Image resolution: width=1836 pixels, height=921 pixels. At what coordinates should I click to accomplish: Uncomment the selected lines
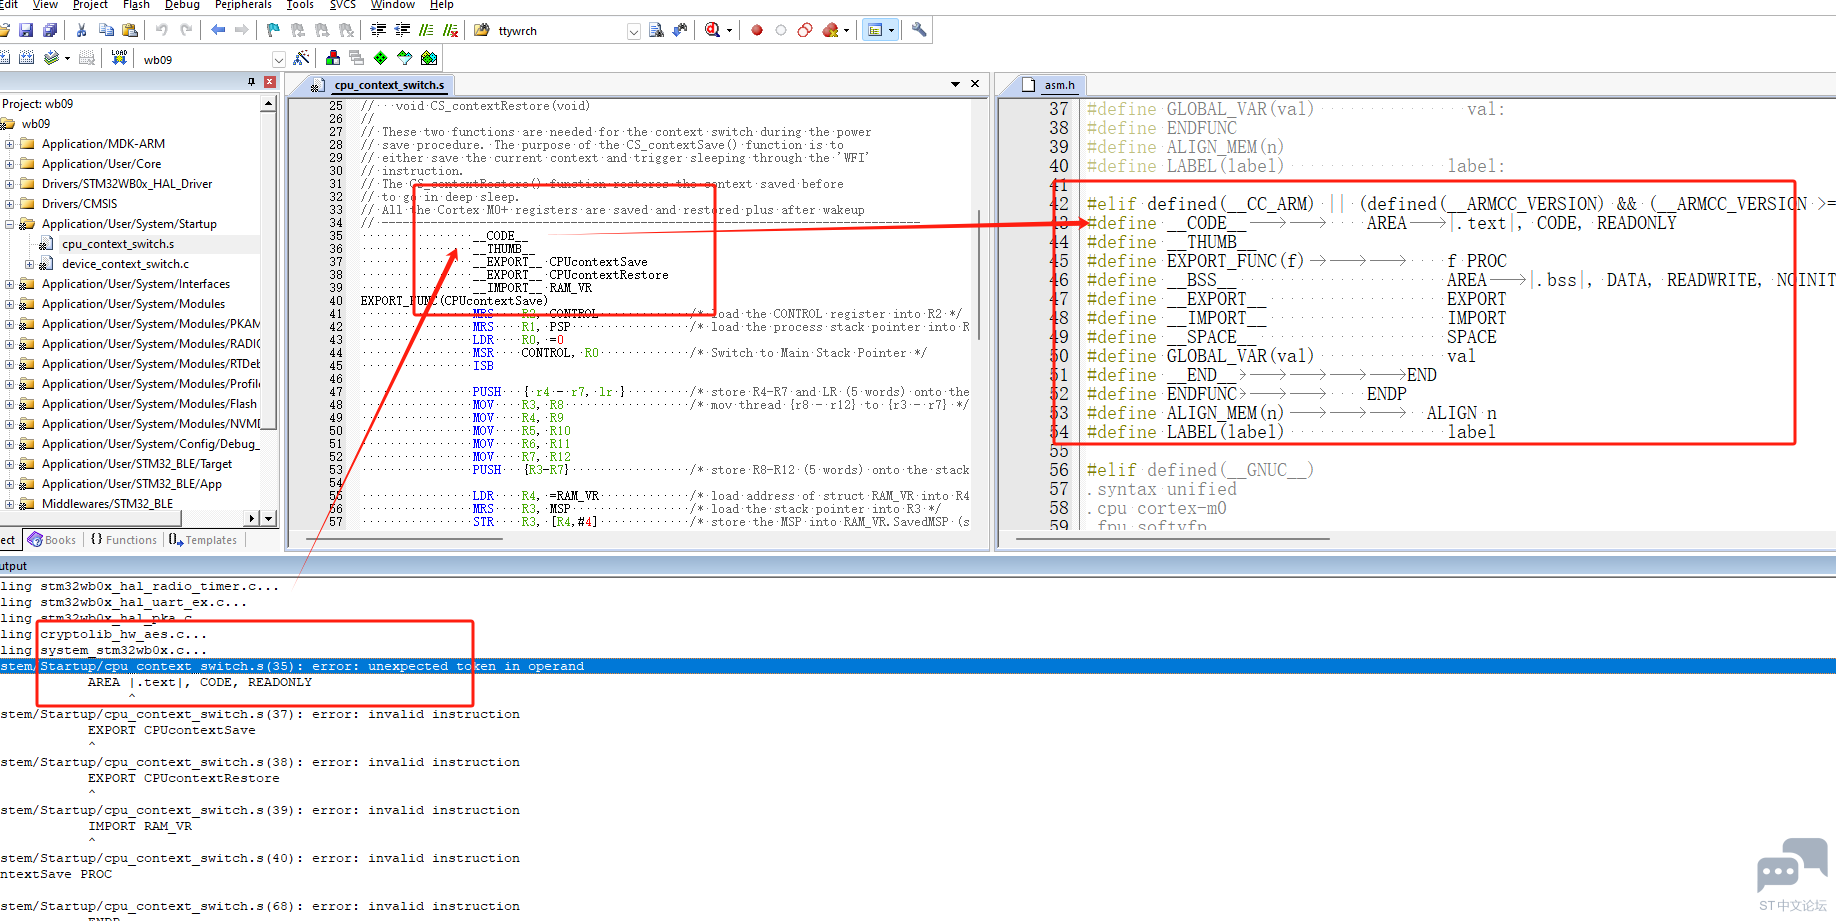point(450,30)
